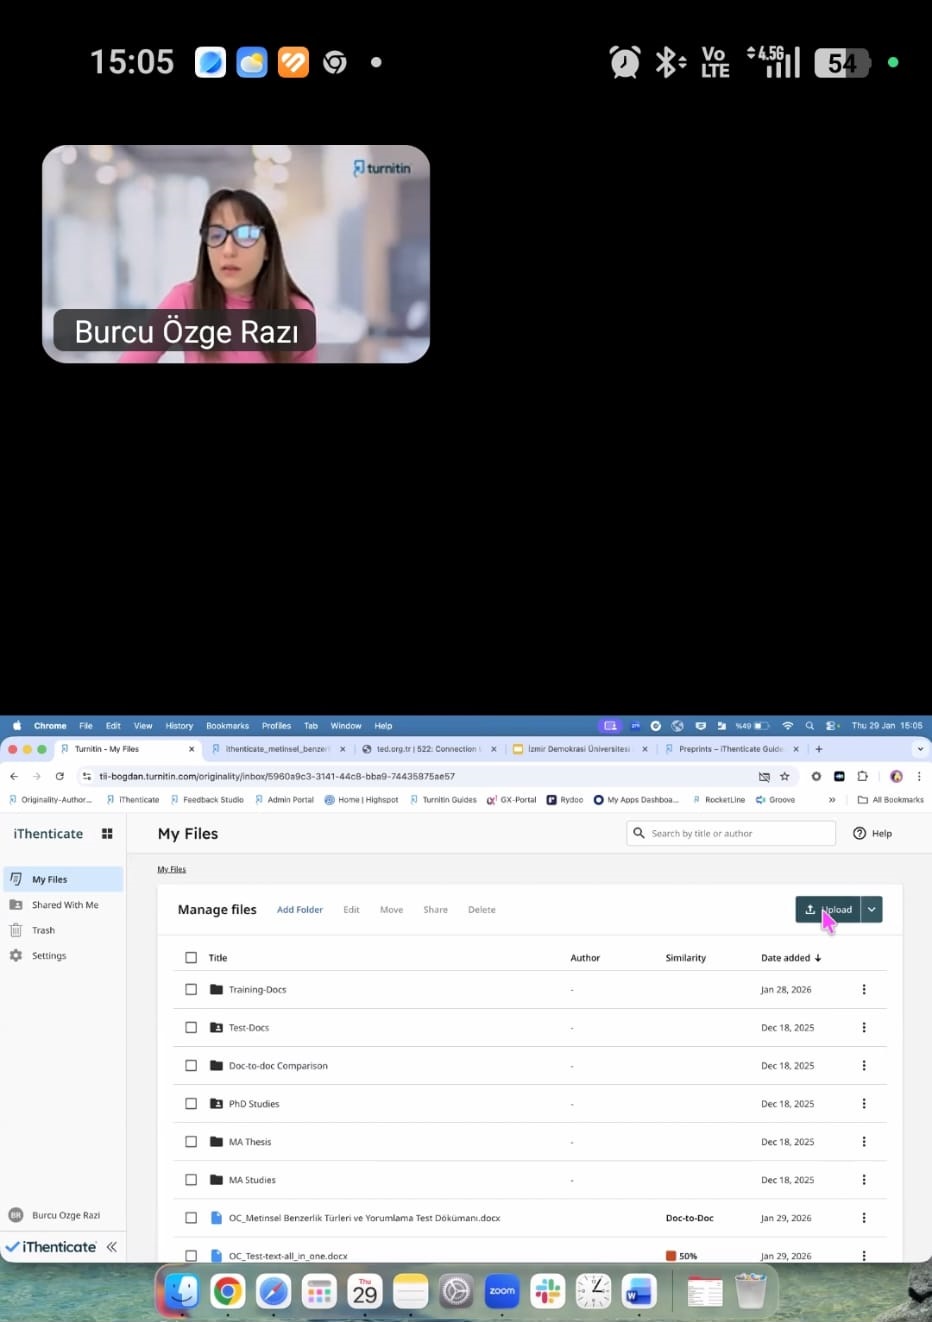Click the Help question mark icon
Screen dimensions: 932x1322
point(859,833)
